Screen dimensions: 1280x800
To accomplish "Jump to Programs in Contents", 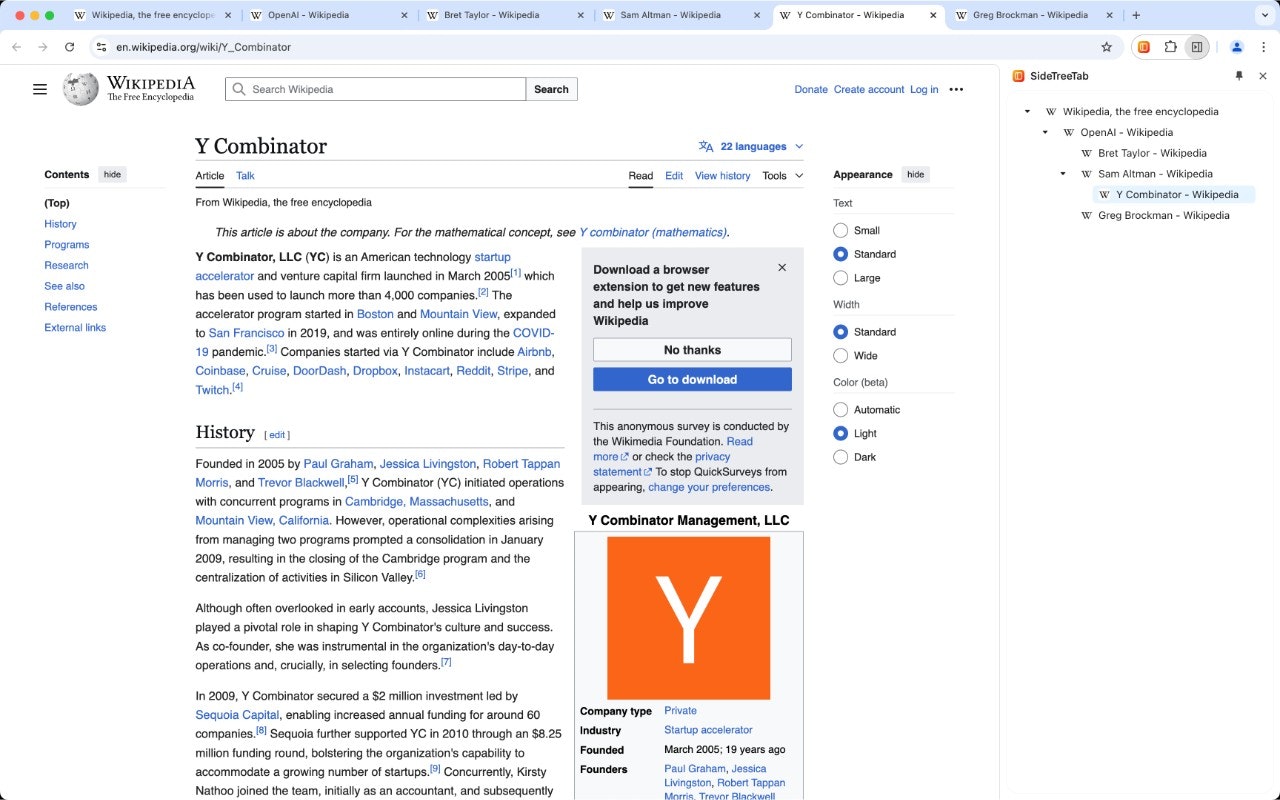I will tap(67, 245).
